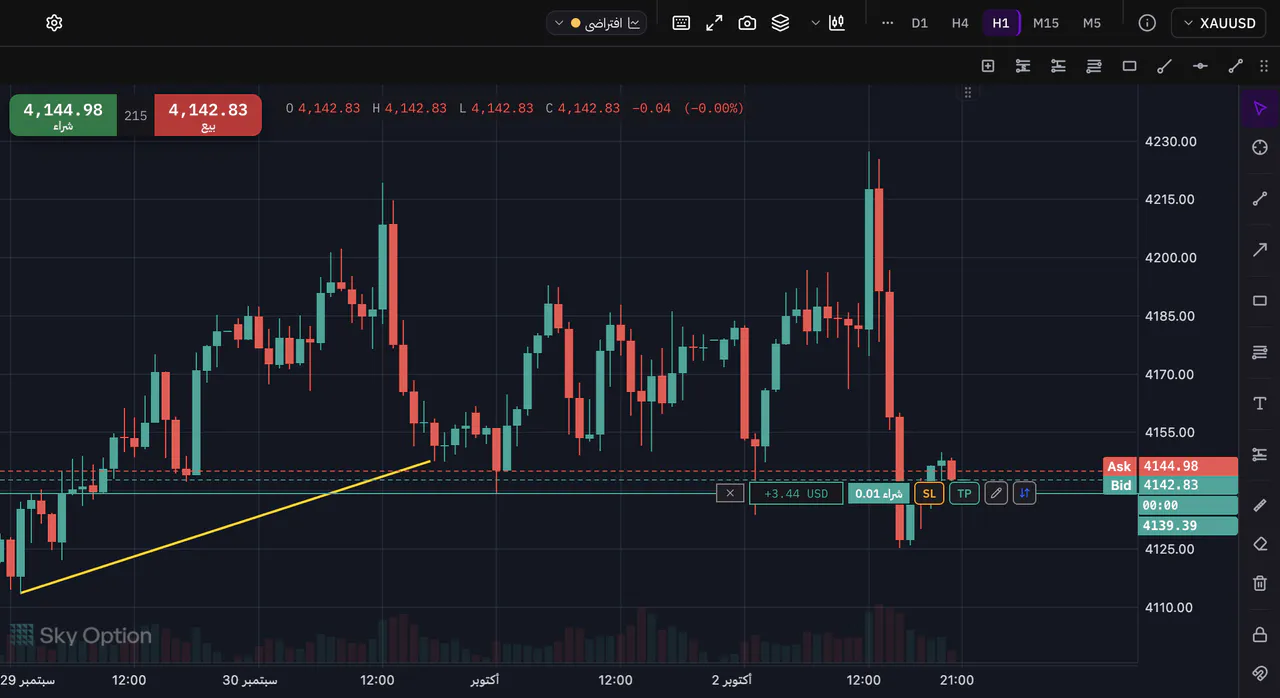Image resolution: width=1280 pixels, height=698 pixels.
Task: Click the green buy button 4,144.98
Action: tap(63, 115)
